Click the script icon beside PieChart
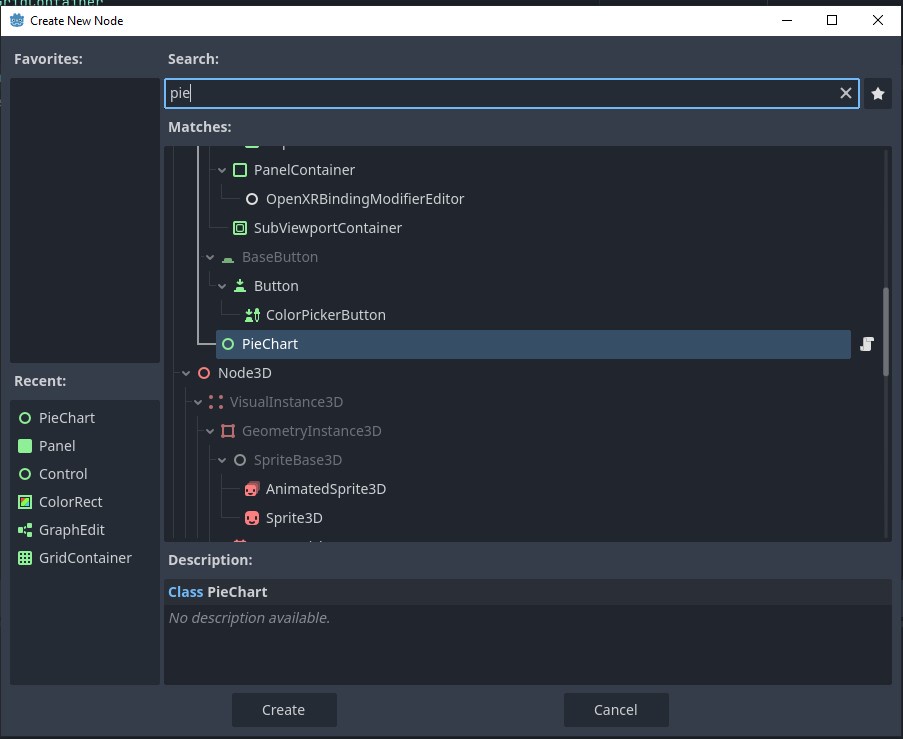903x739 pixels. [866, 344]
